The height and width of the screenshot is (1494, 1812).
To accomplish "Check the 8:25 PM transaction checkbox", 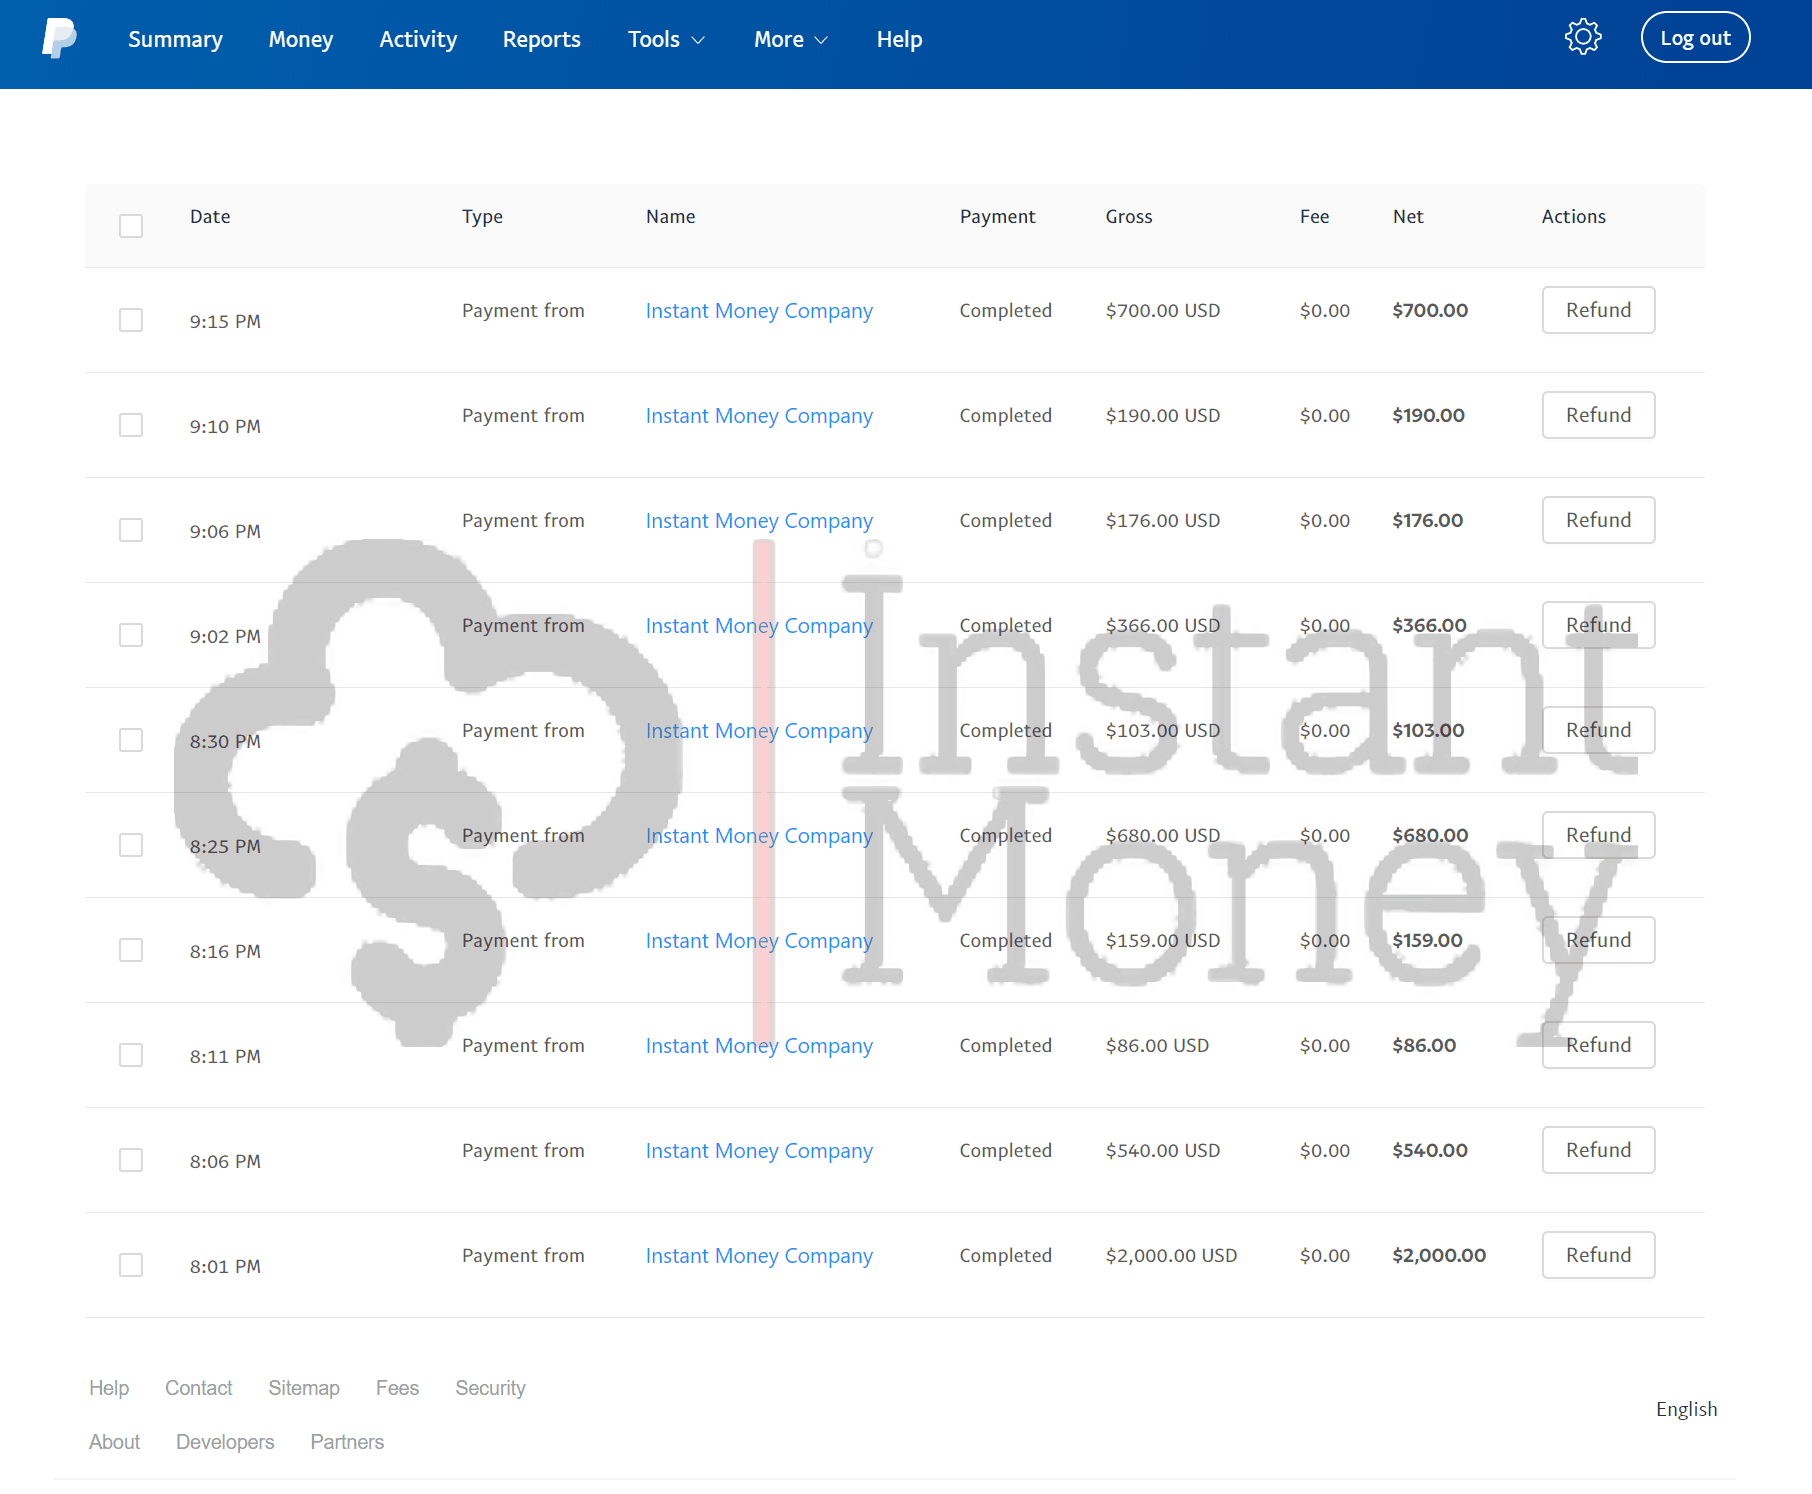I will click(x=131, y=845).
